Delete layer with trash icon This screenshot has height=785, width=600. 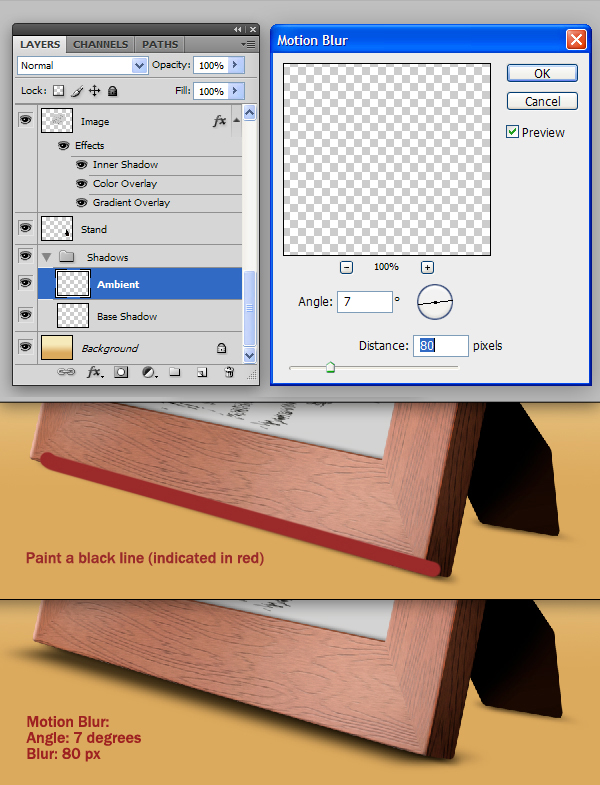pyautogui.click(x=229, y=372)
